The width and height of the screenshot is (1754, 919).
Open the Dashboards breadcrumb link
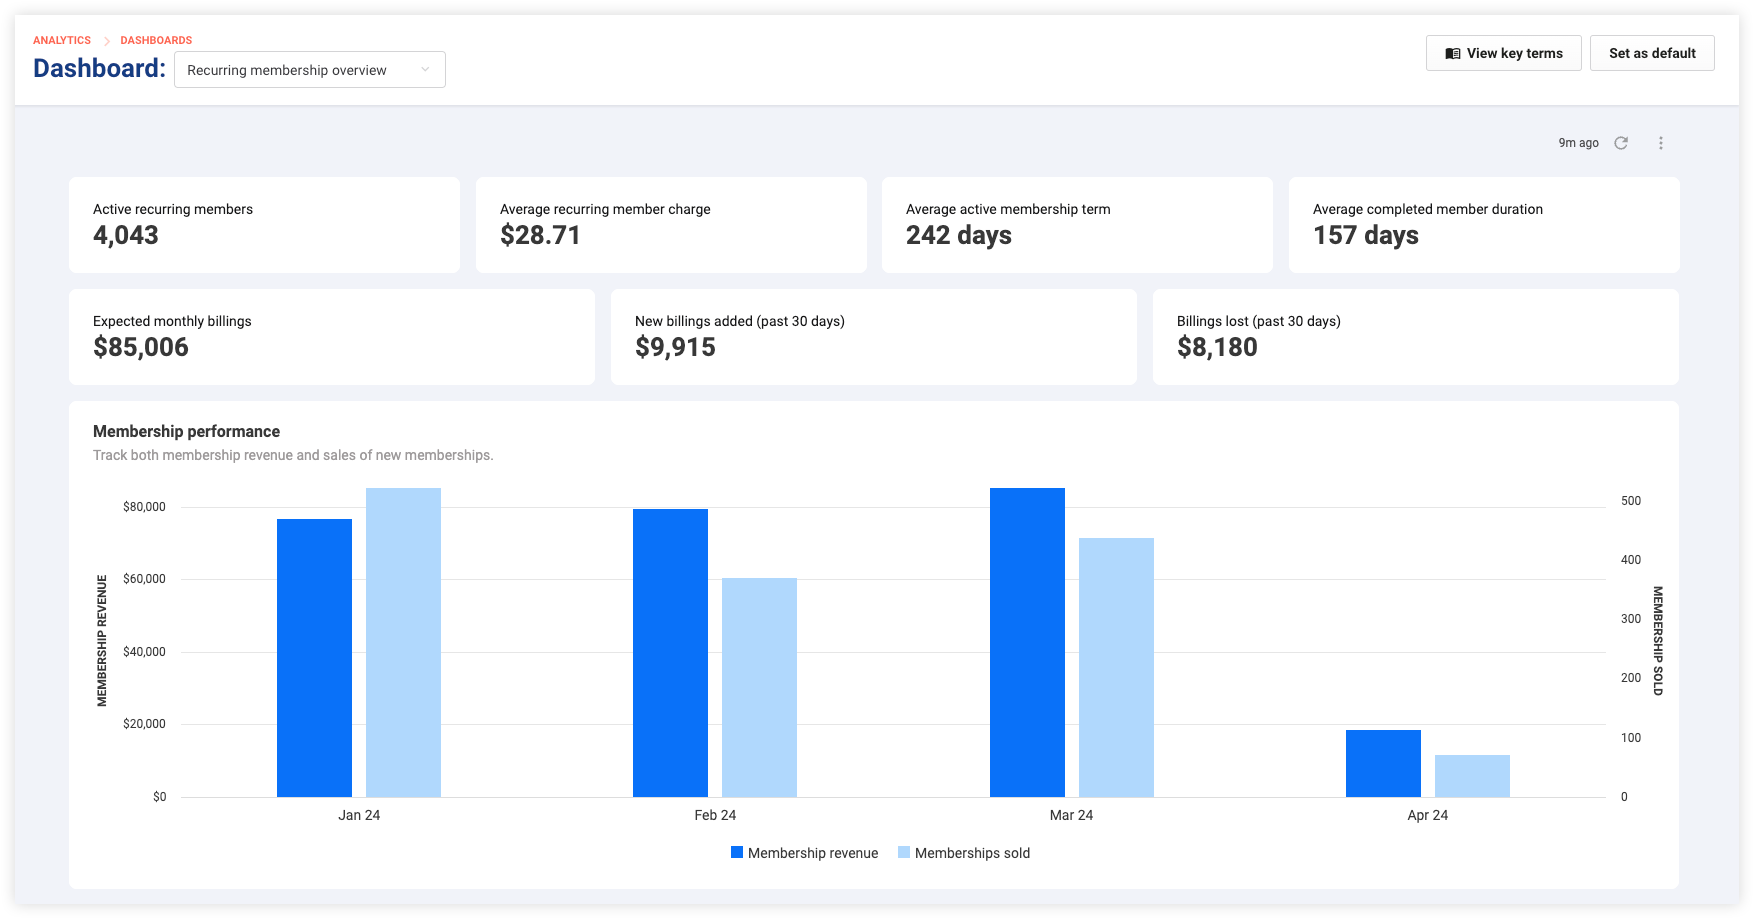pos(156,41)
